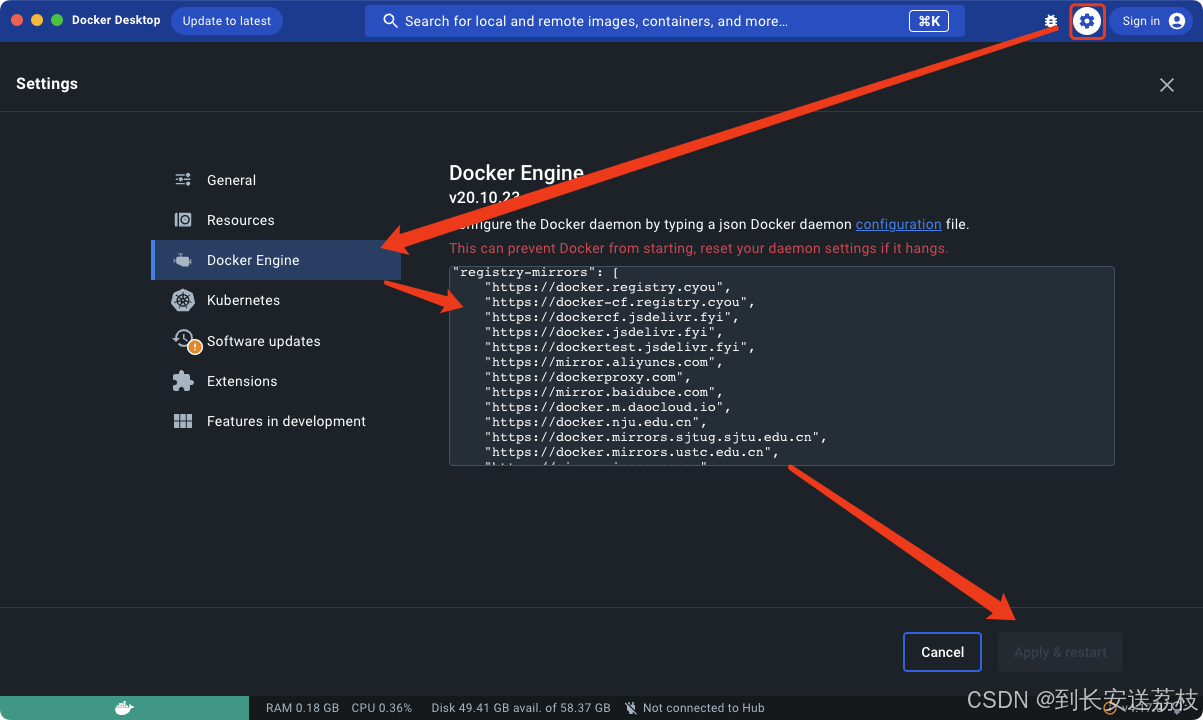
Task: Click the https://dockercf.jsdelivr.fyi mirror line
Action: [612, 317]
